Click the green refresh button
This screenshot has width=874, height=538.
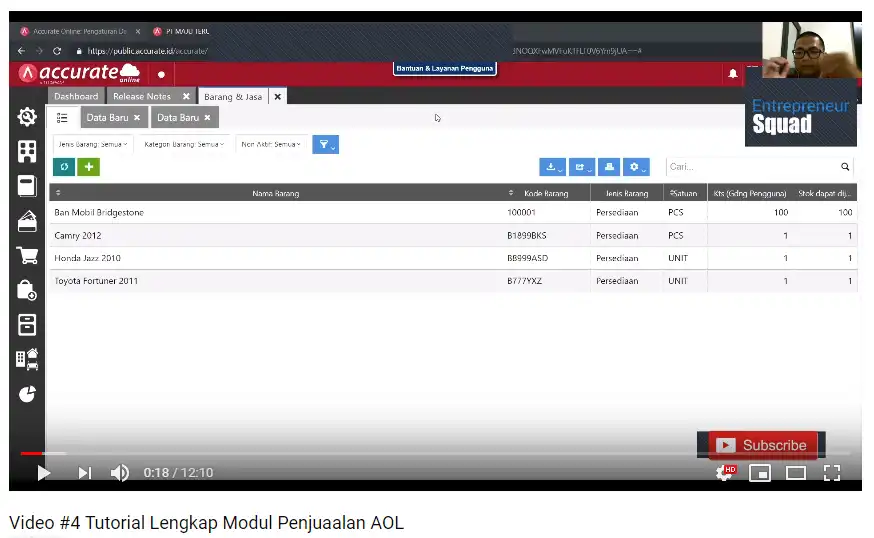click(x=64, y=167)
